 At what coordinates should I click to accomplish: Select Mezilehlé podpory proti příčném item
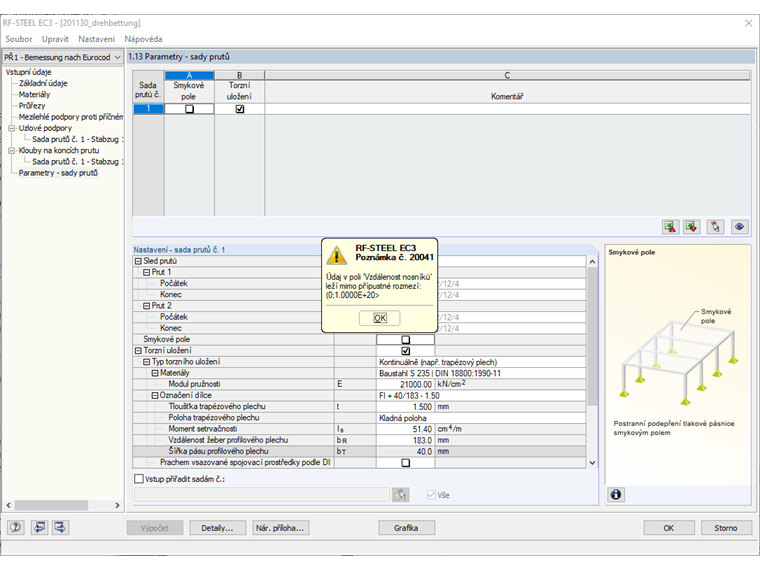coord(71,117)
